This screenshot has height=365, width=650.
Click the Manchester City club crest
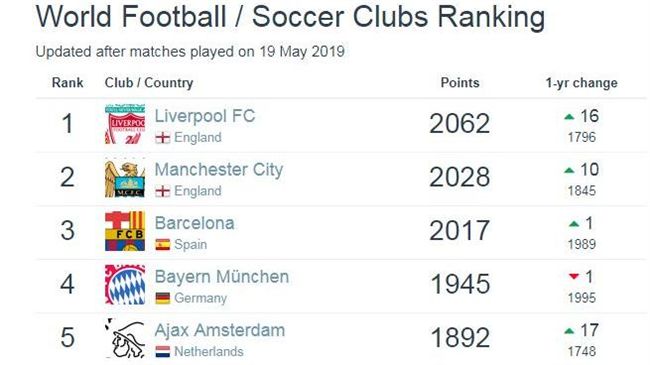tap(125, 178)
